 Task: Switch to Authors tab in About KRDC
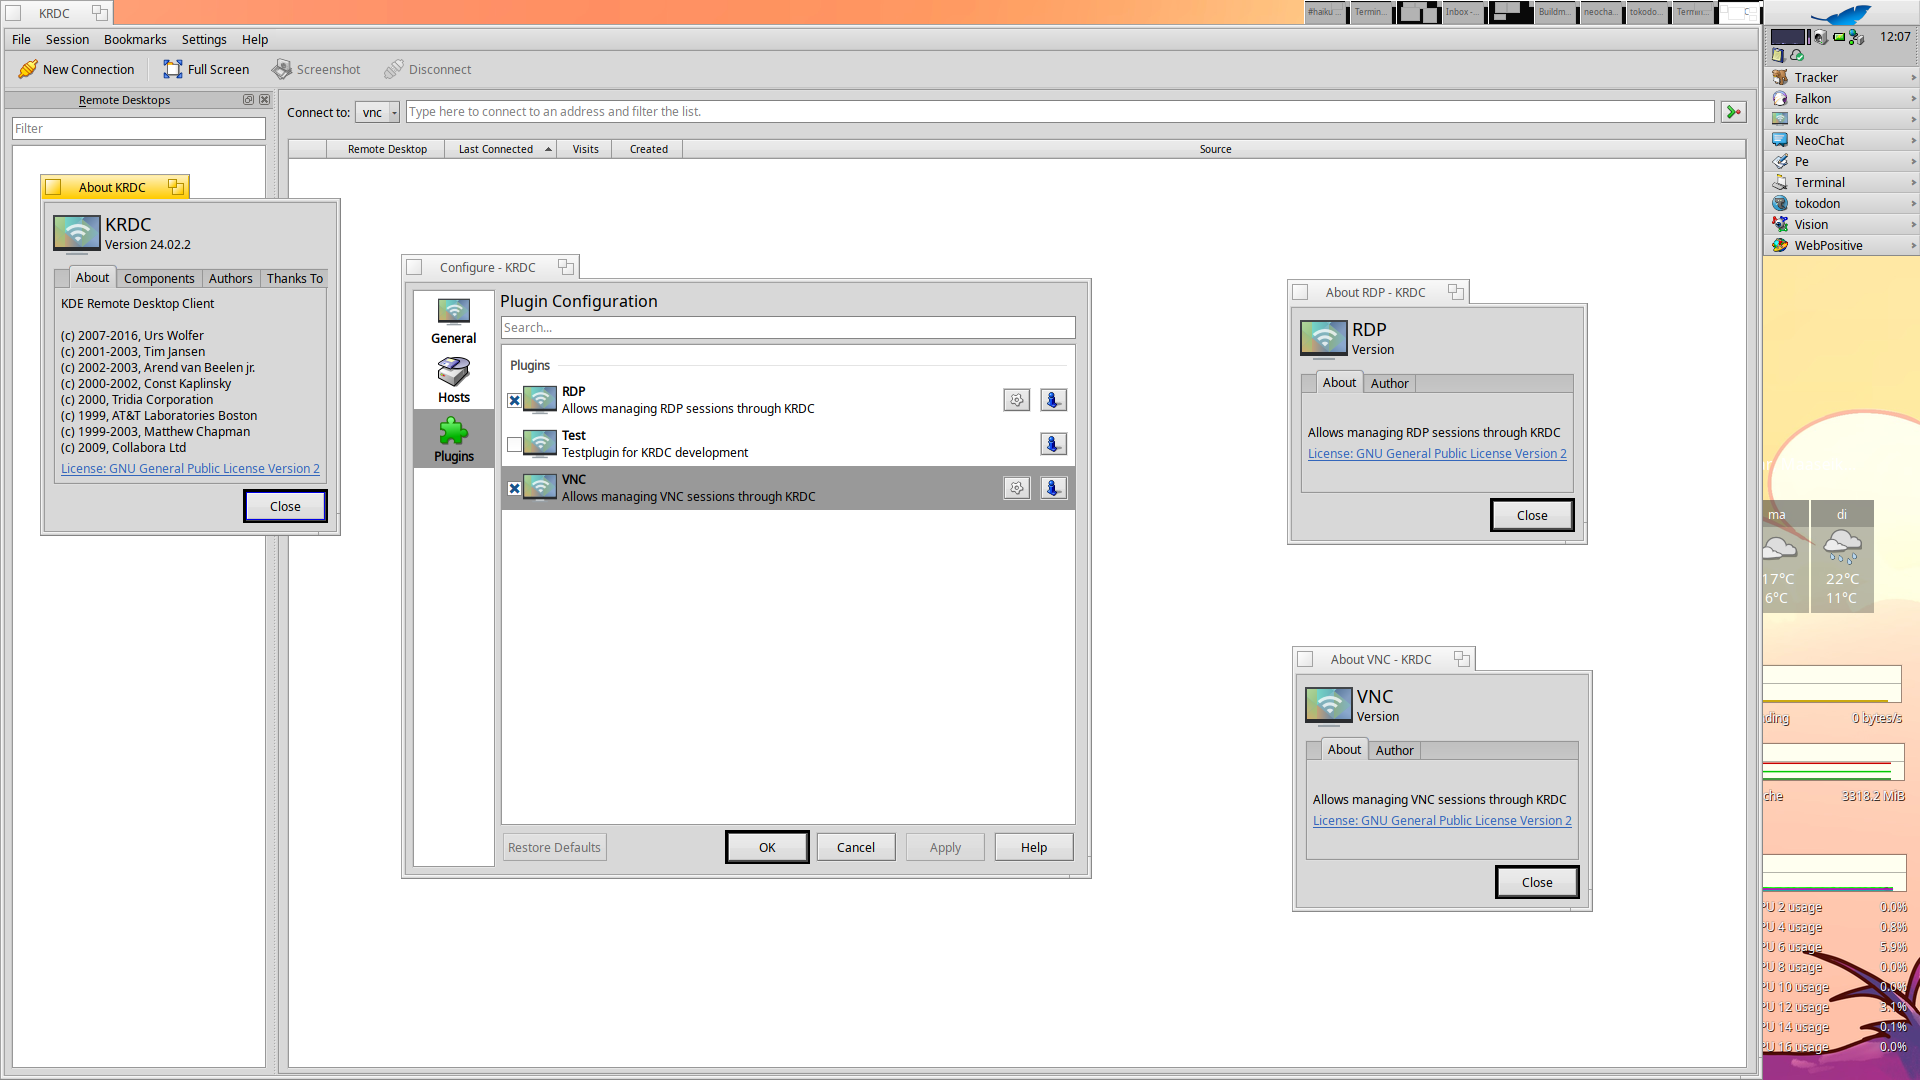[x=230, y=278]
